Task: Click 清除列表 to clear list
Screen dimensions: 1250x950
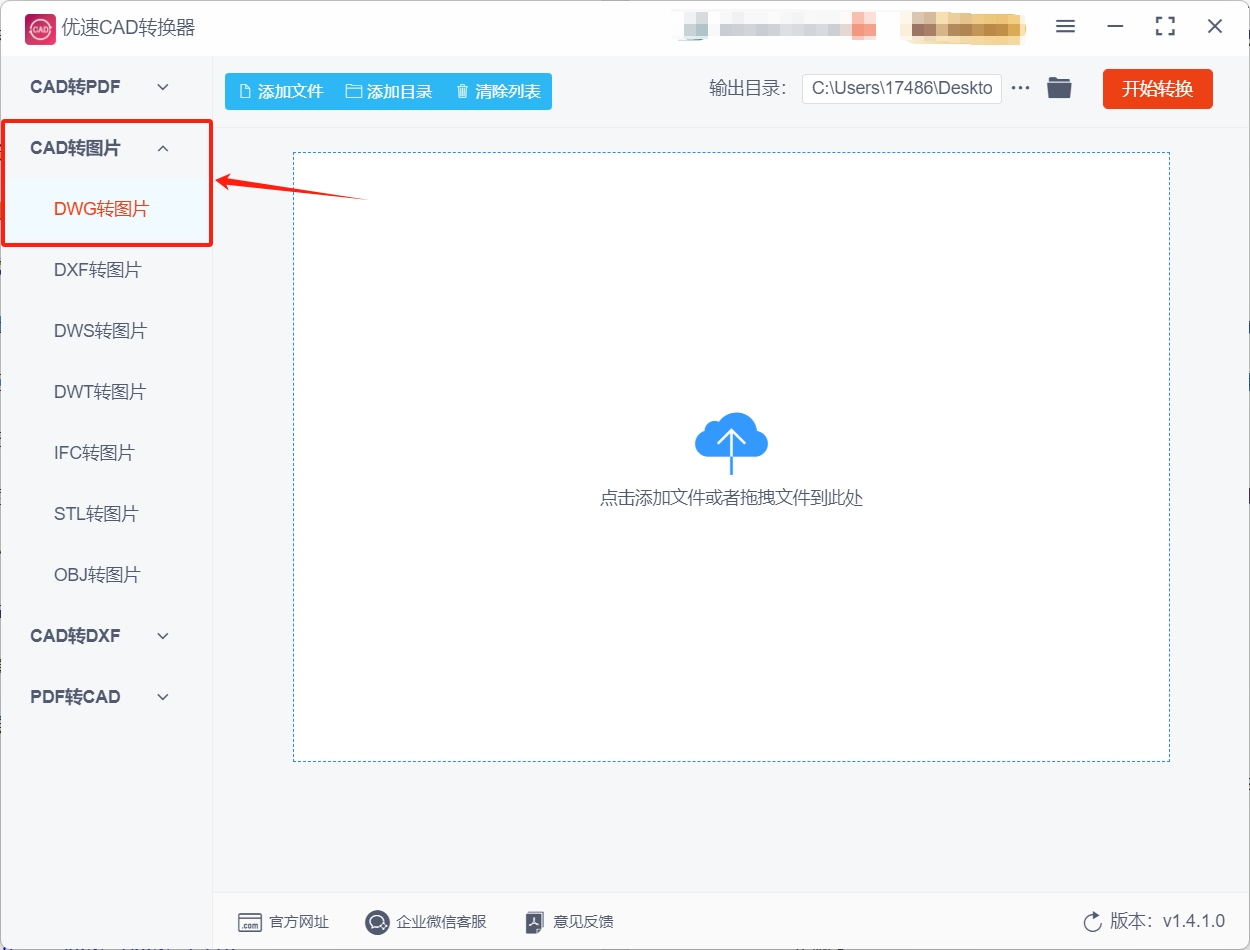Action: [x=498, y=91]
